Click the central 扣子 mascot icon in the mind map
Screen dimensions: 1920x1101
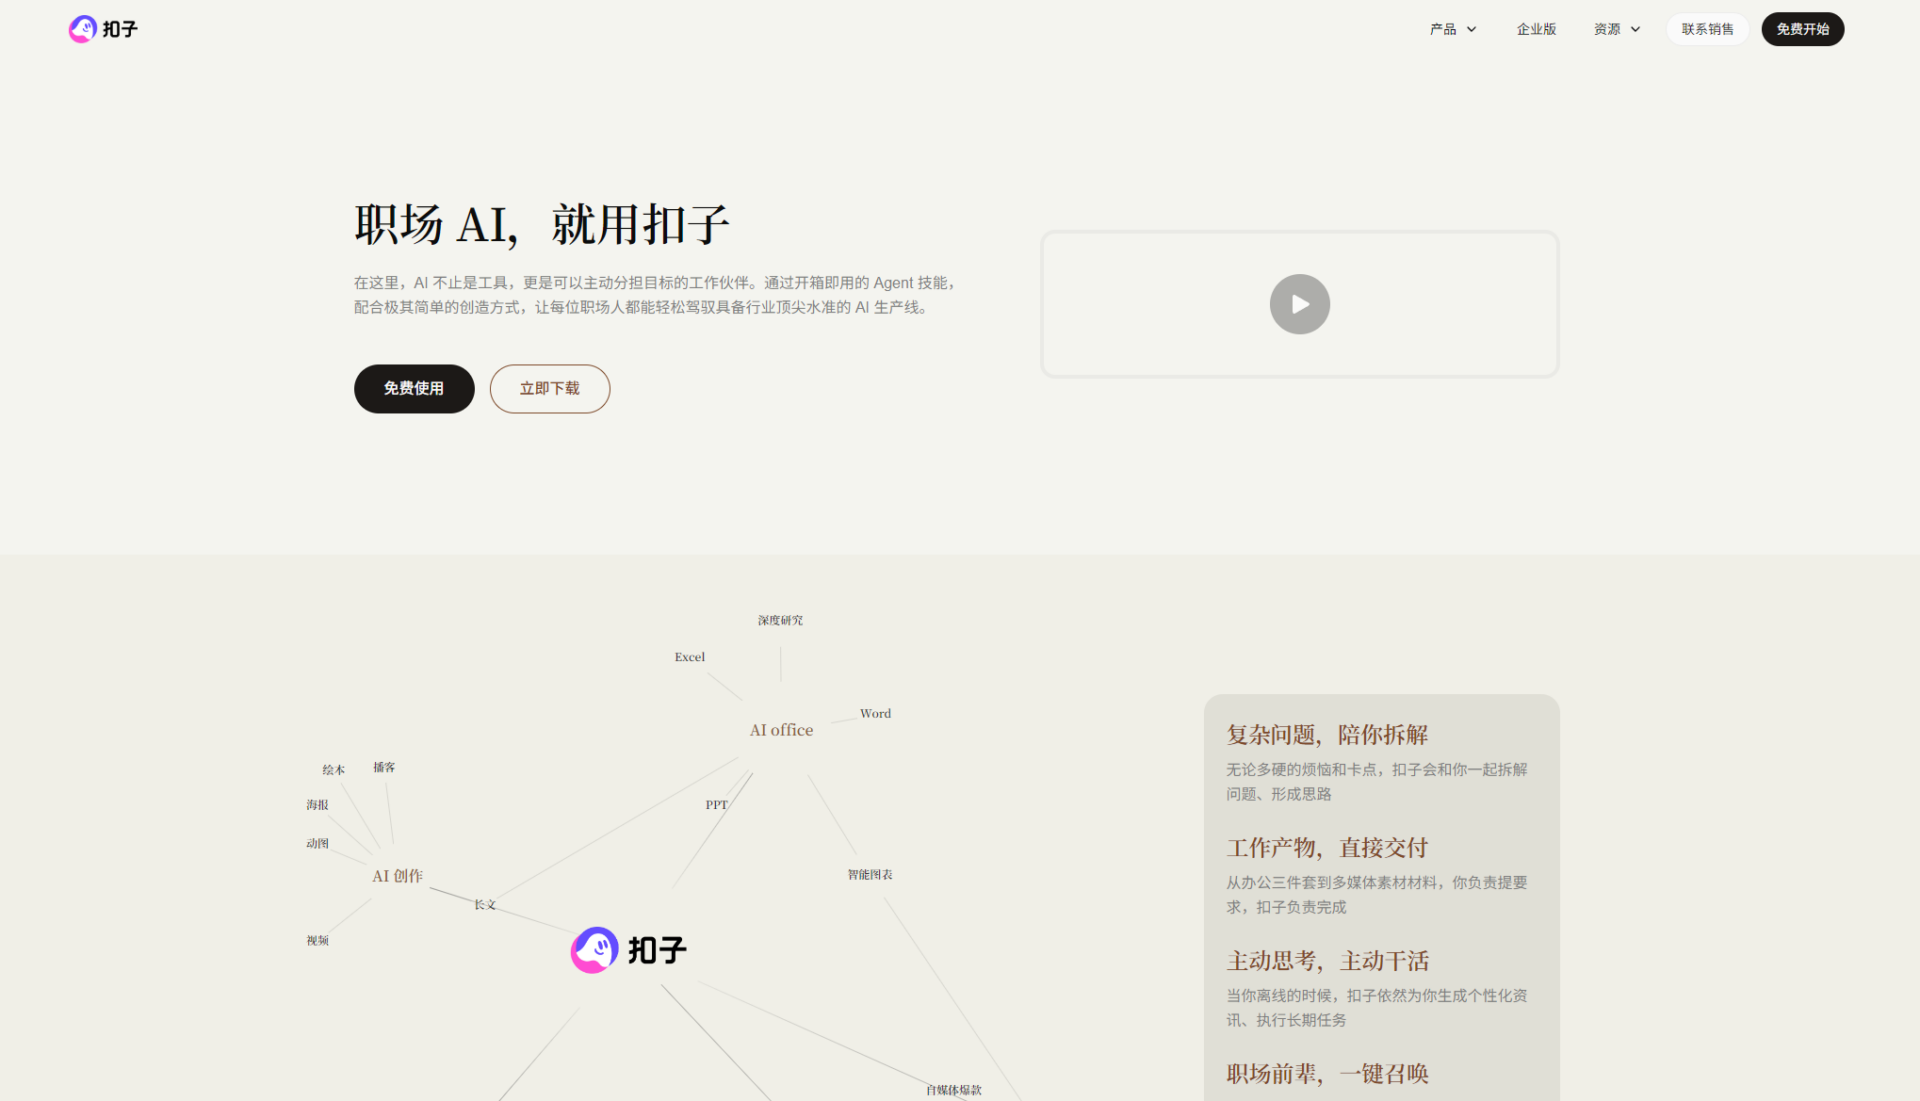click(594, 949)
